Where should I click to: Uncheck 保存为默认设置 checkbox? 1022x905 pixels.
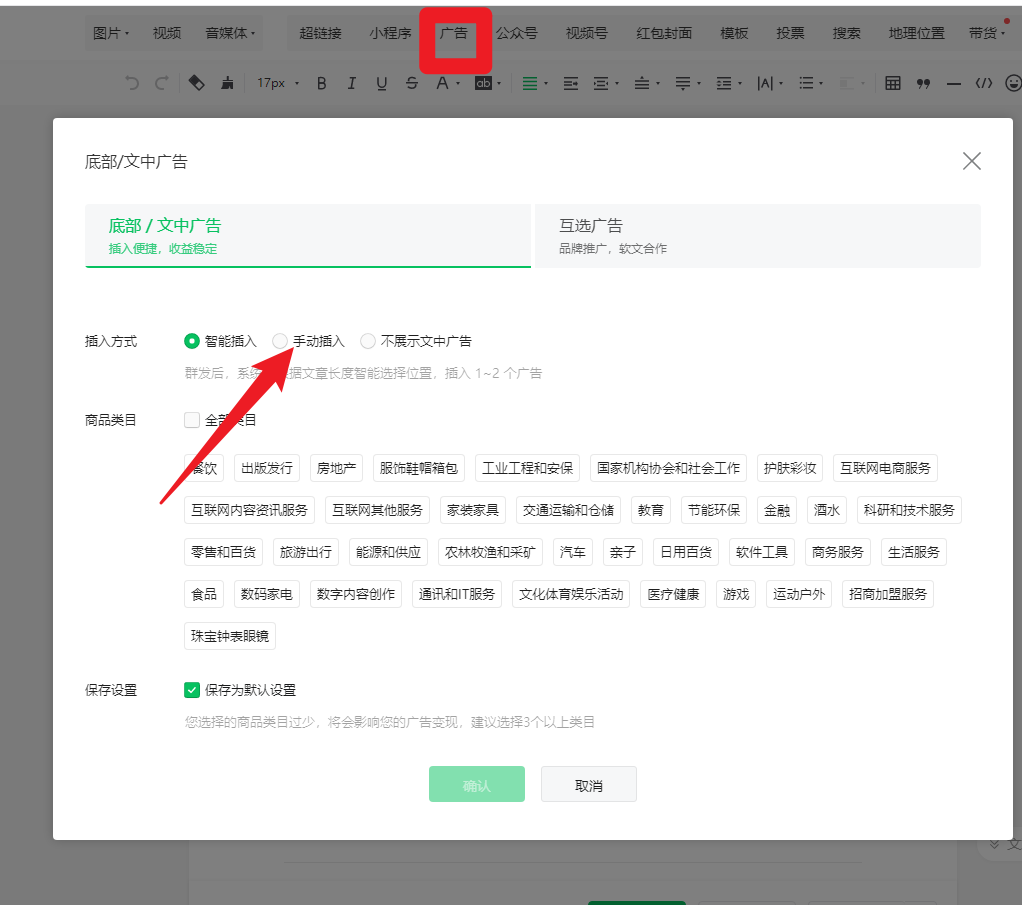point(192,690)
